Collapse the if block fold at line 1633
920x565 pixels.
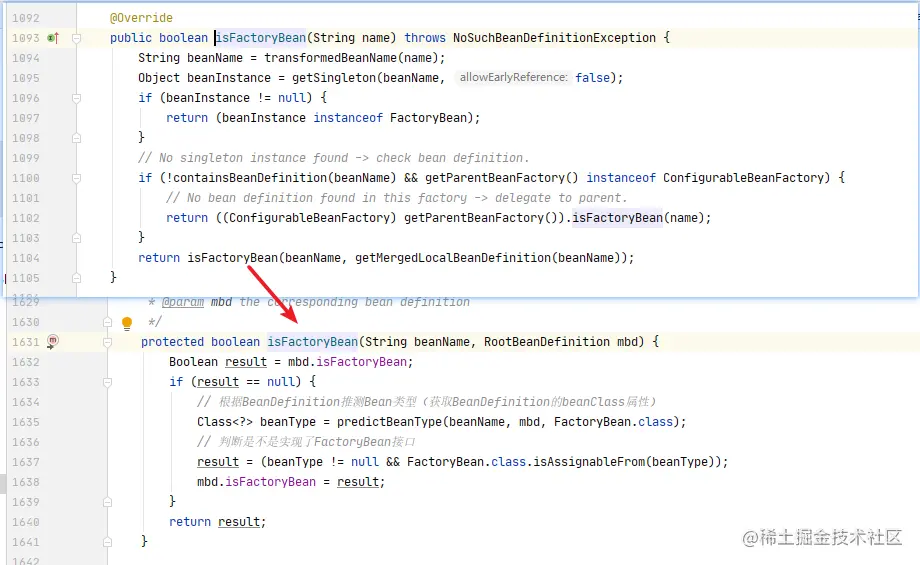[107, 382]
